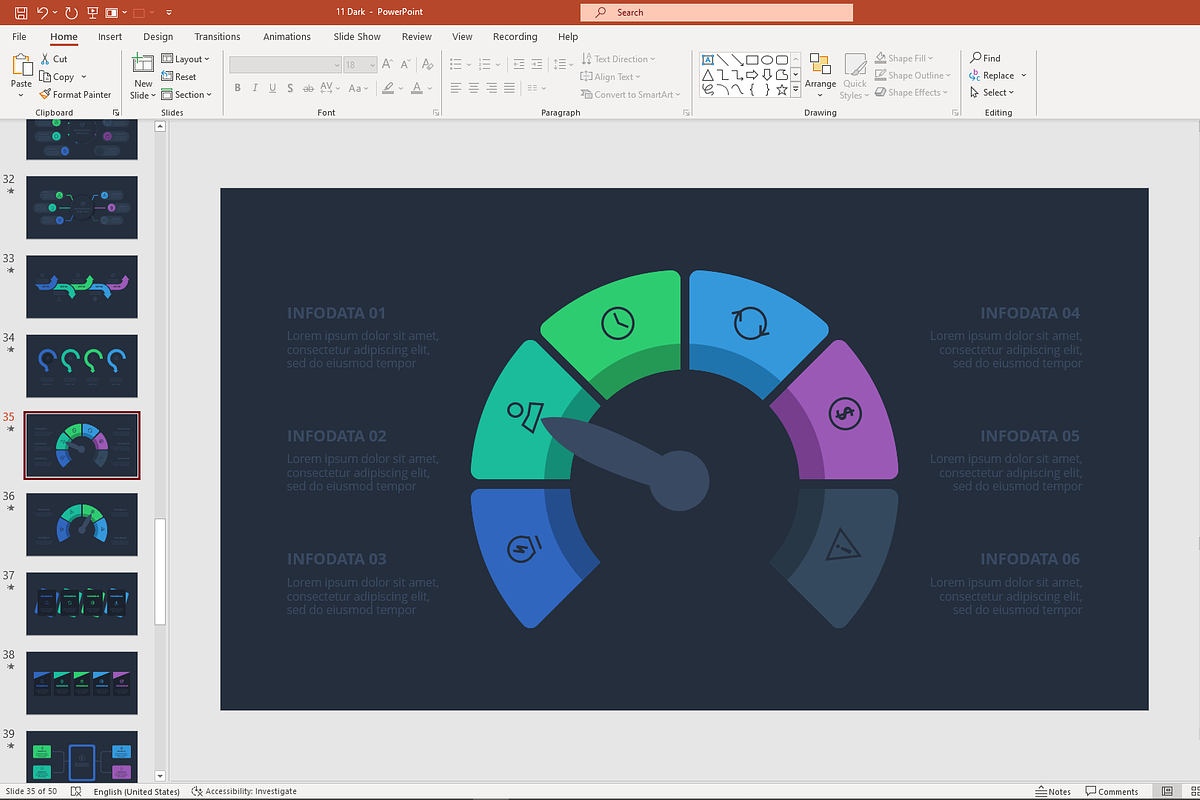Switch to the Insert tab
Viewport: 1200px width, 800px height.
[x=110, y=37]
